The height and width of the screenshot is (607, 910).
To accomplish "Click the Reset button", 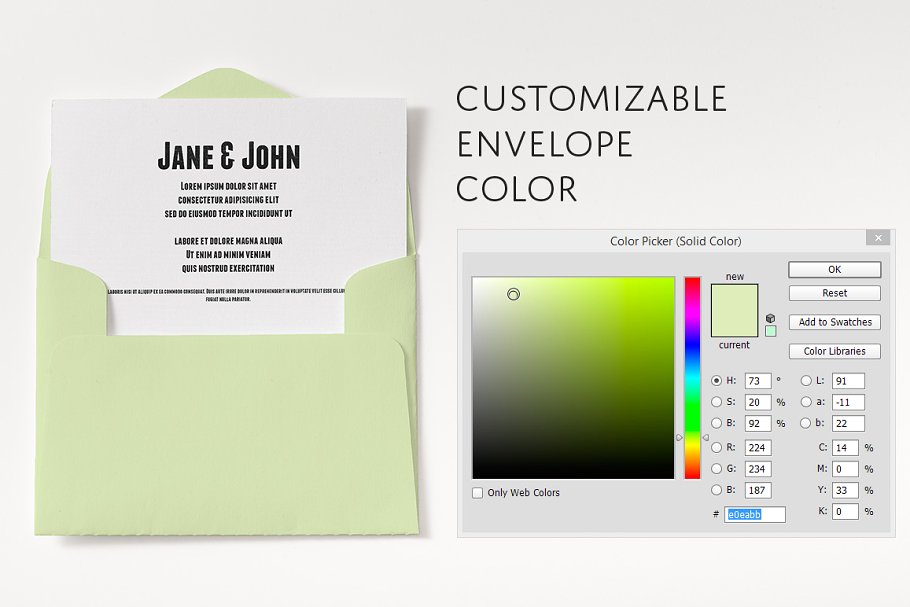I will pos(834,293).
